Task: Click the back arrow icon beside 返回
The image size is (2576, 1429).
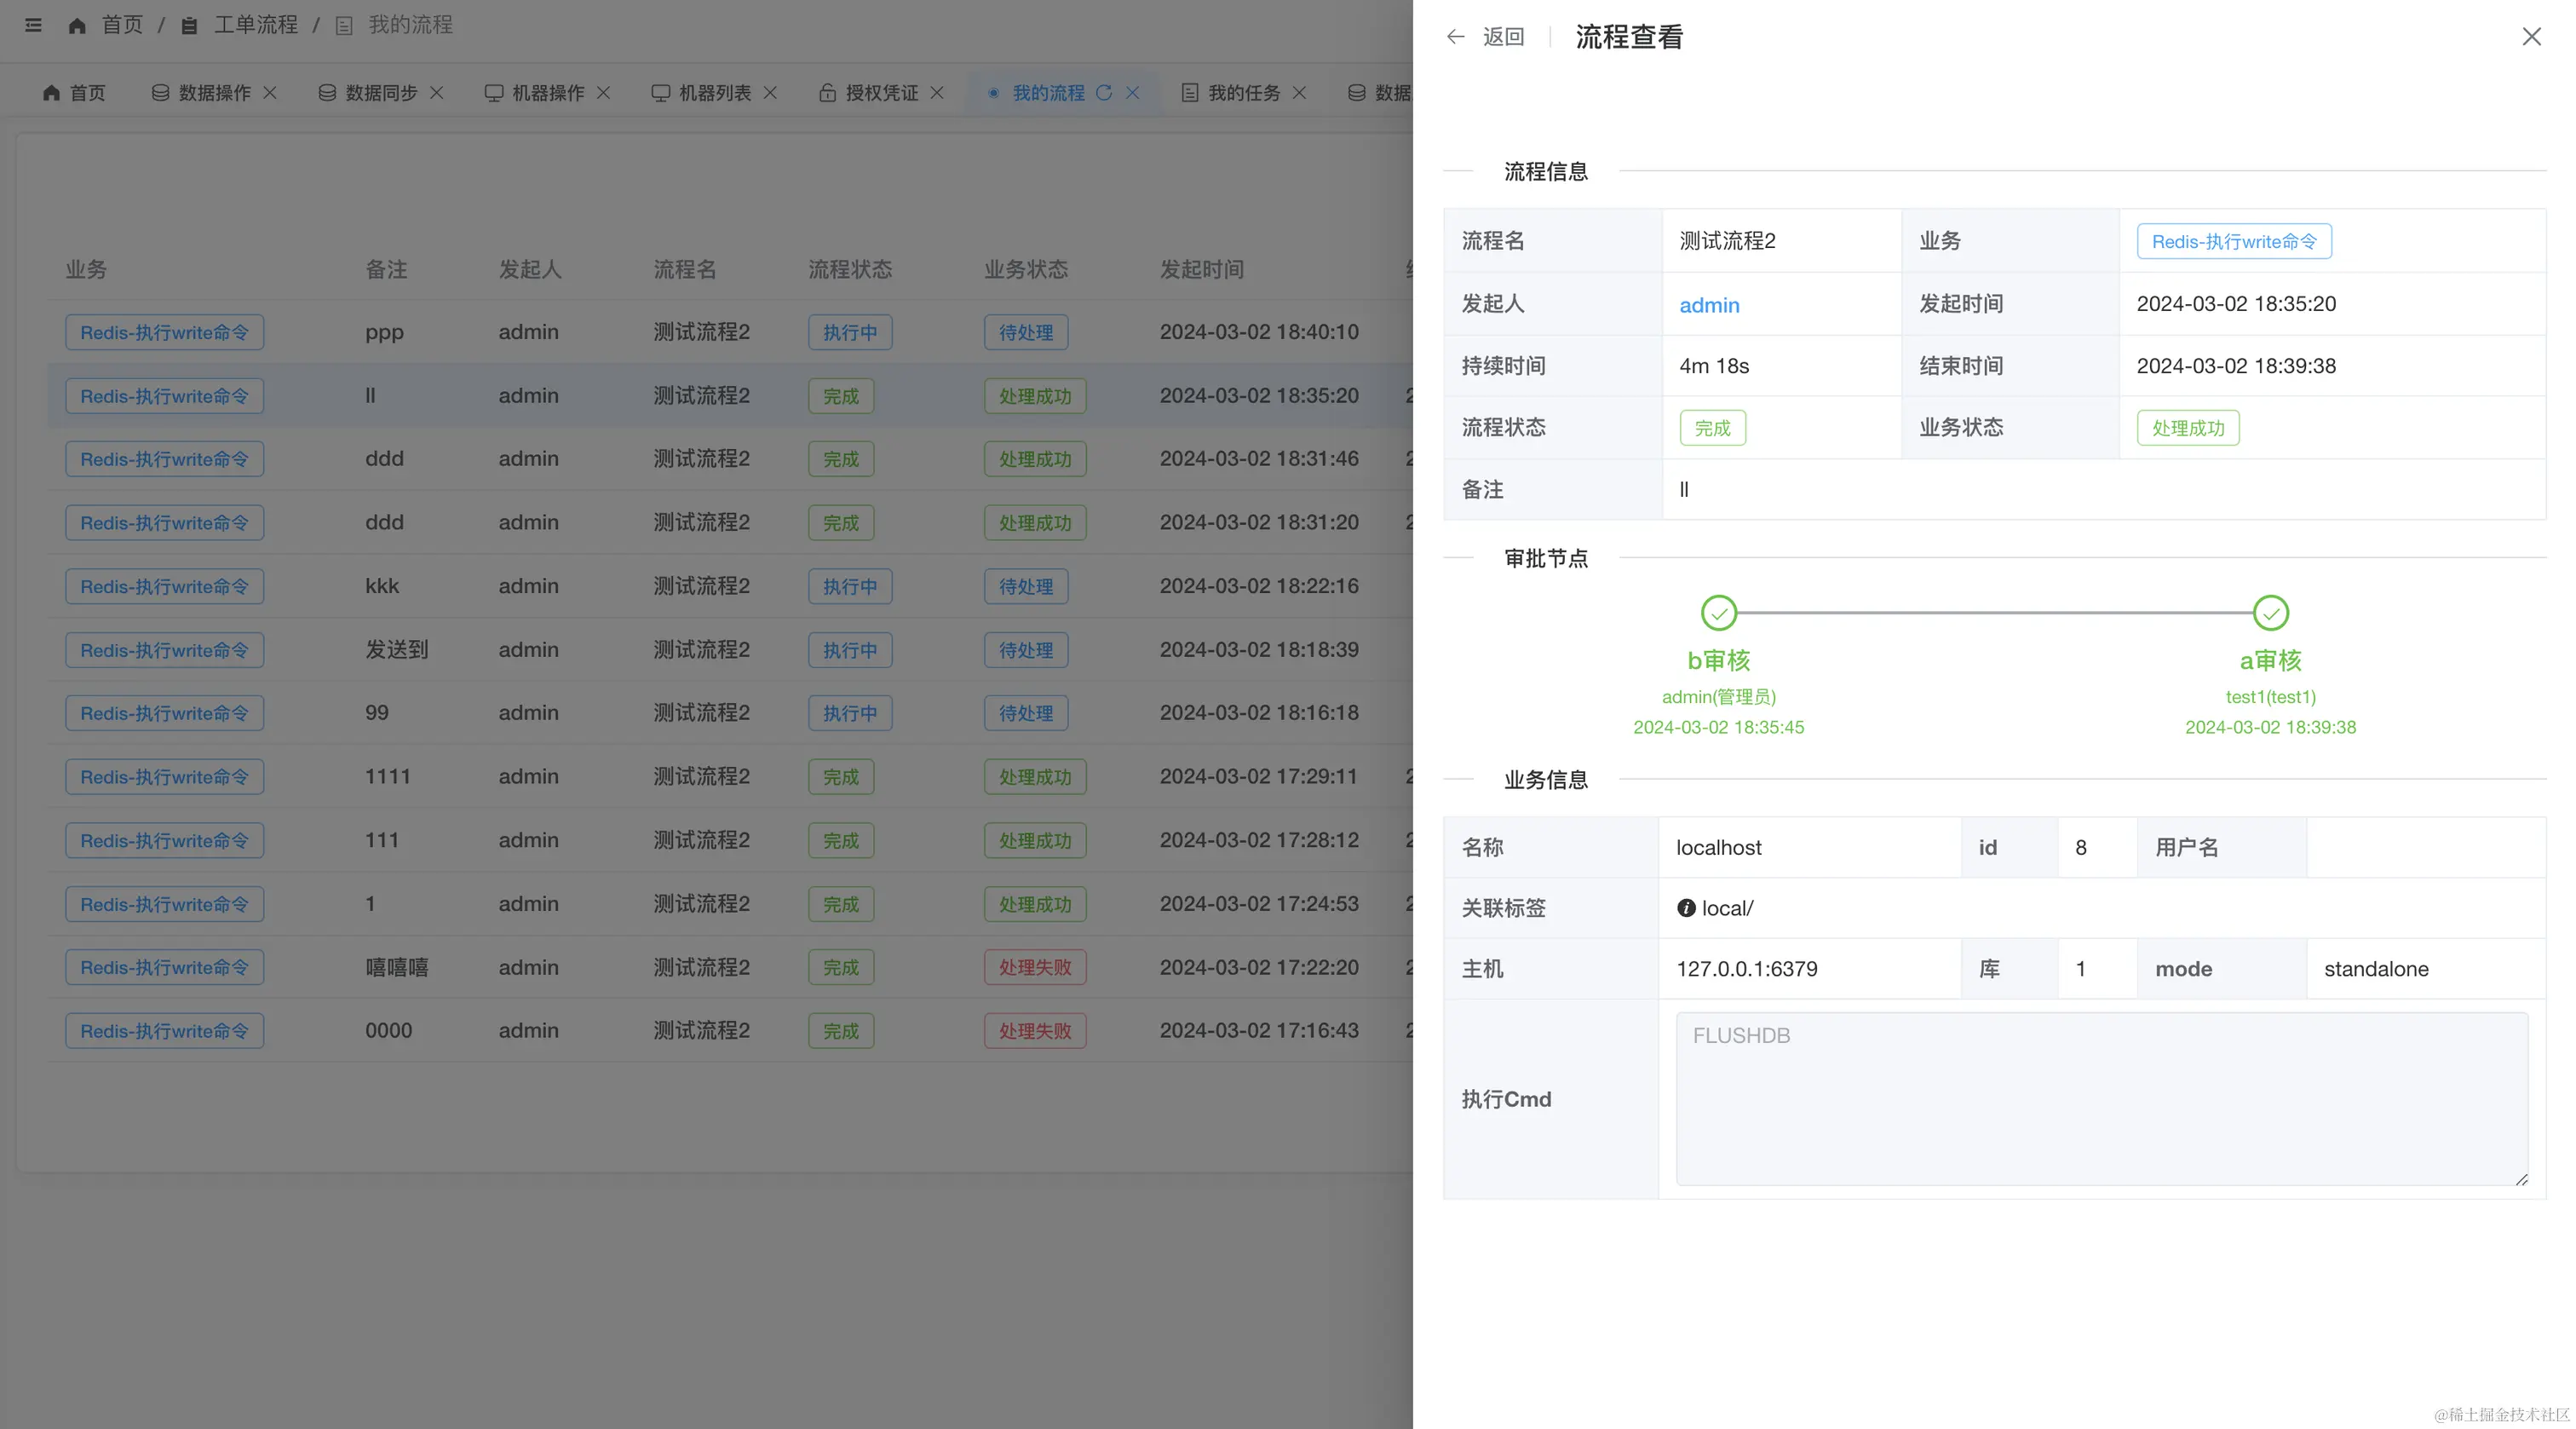Action: coord(1455,37)
